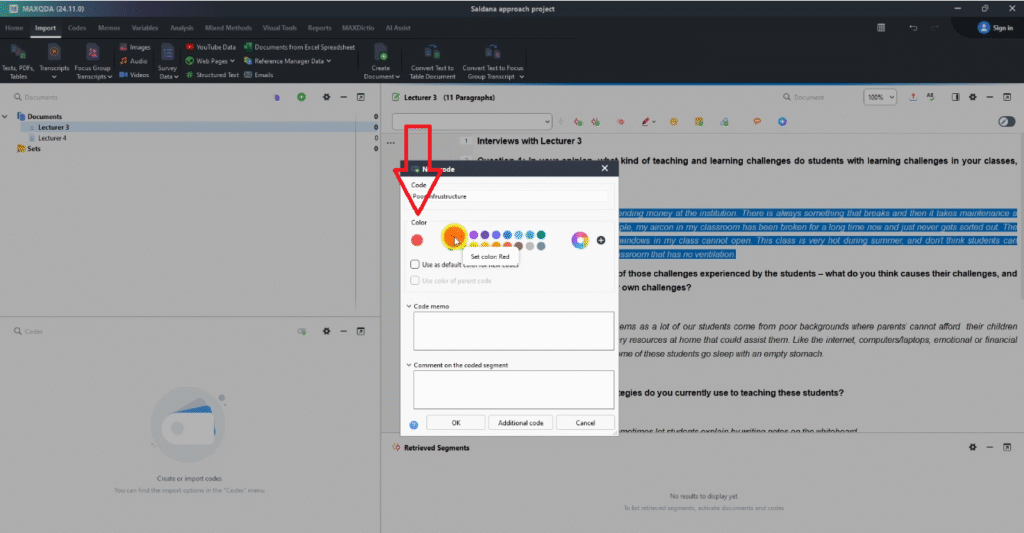Click the YouTube Data import icon
Image resolution: width=1024 pixels, height=533 pixels.
(x=190, y=47)
